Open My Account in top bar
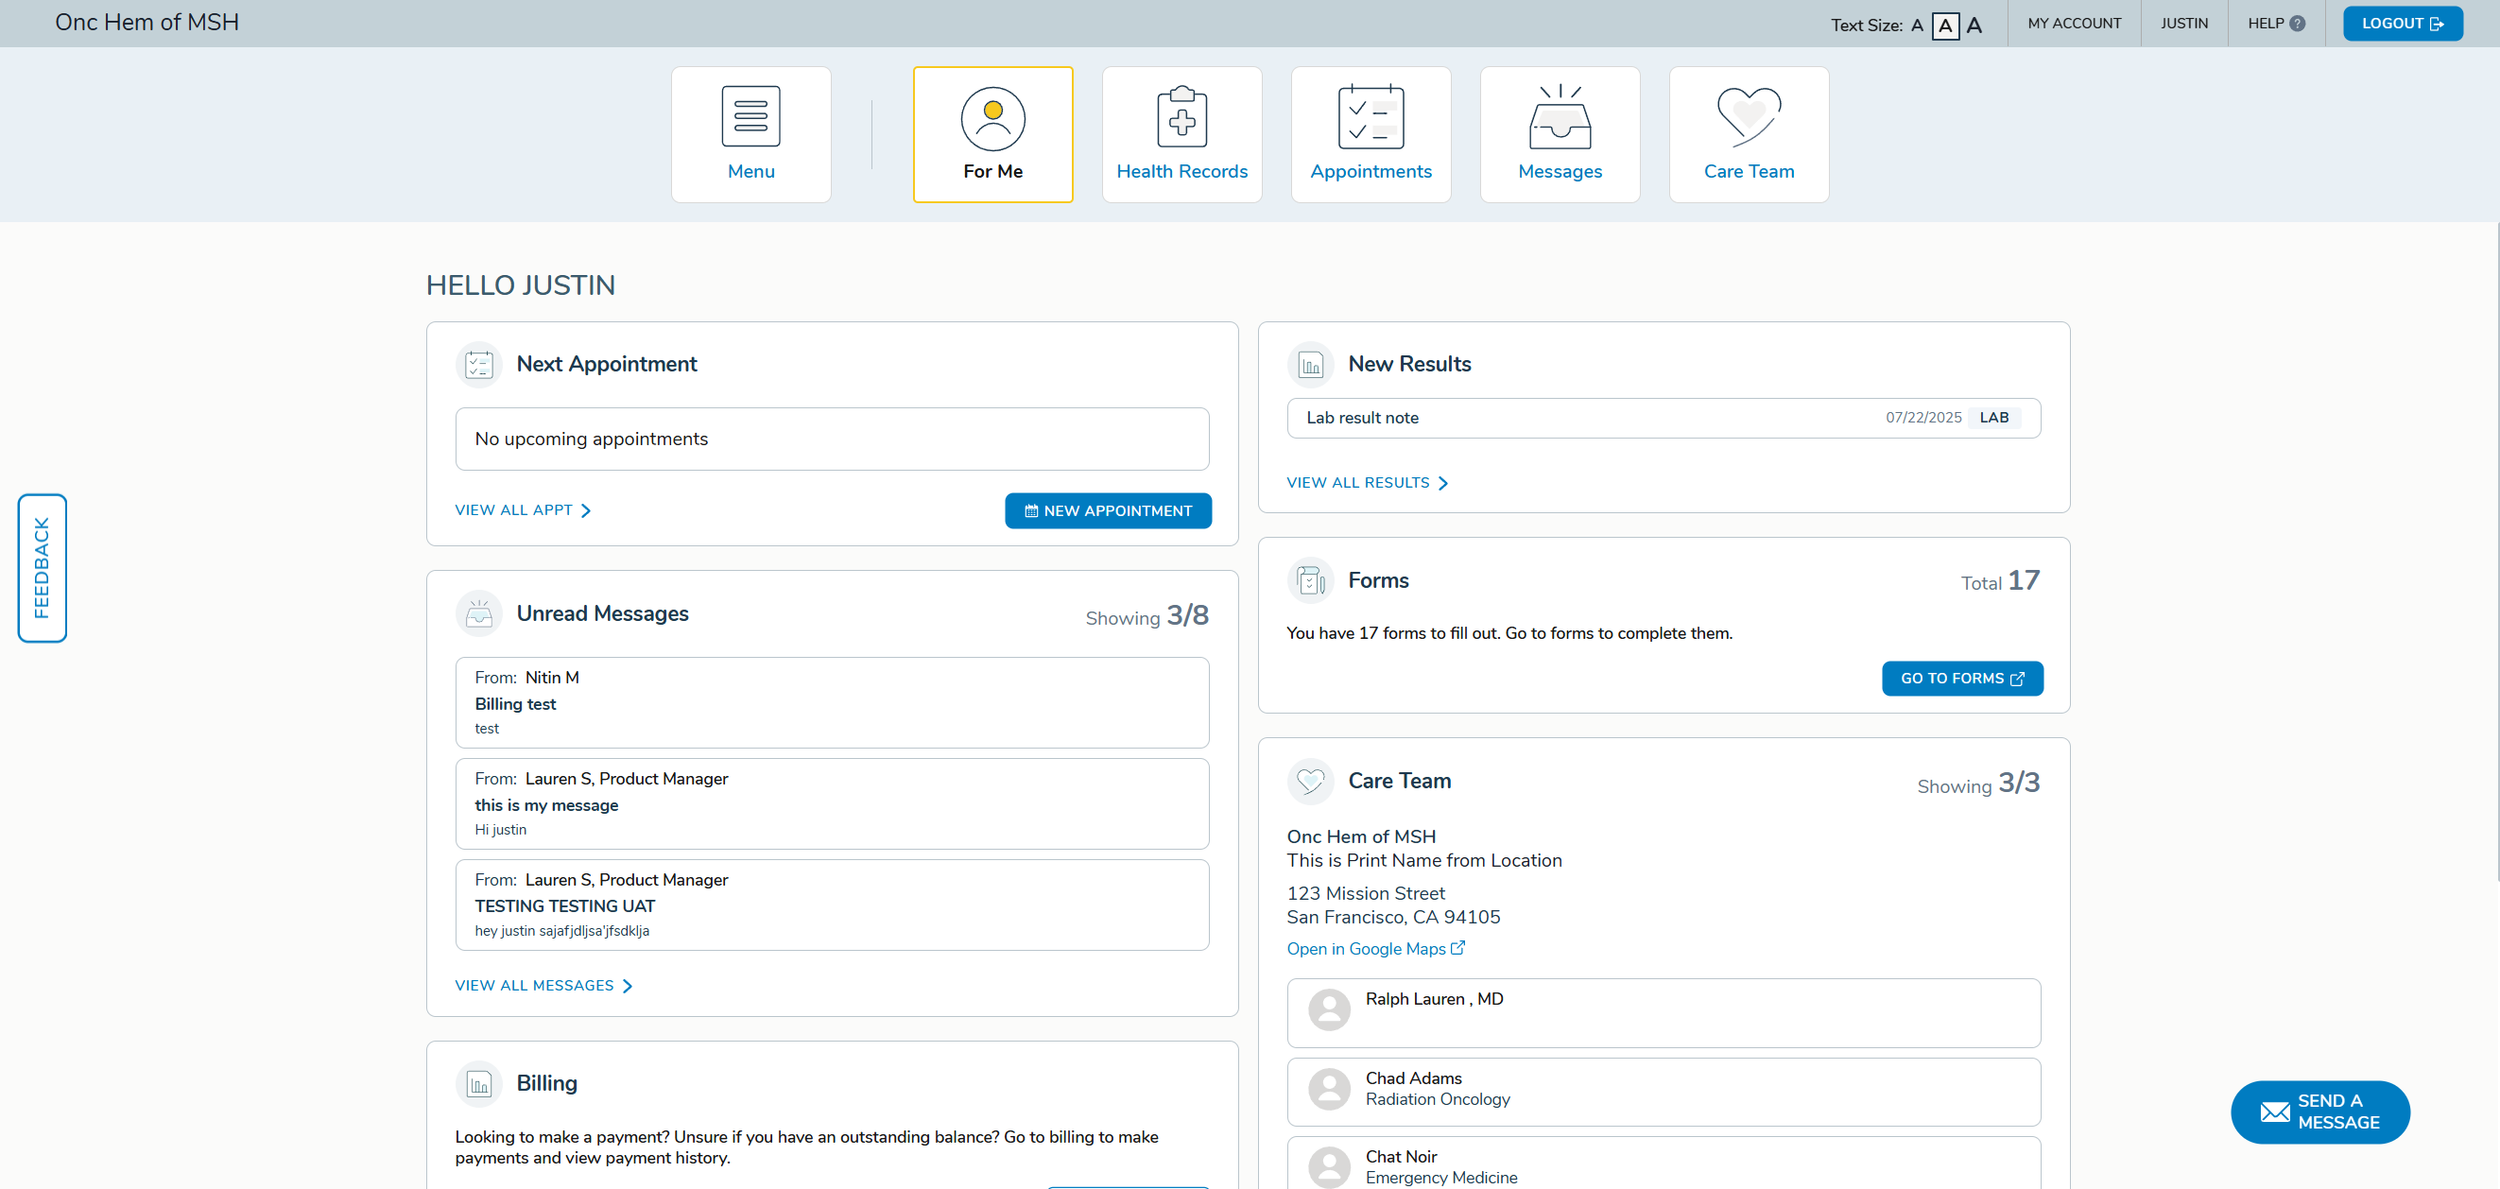2500x1189 pixels. point(2074,23)
